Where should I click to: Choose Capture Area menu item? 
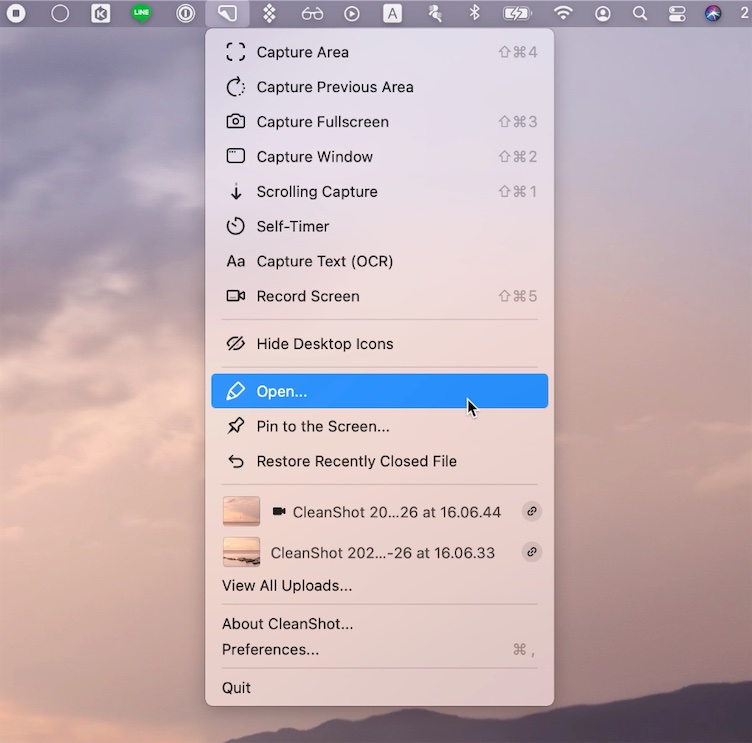(379, 52)
